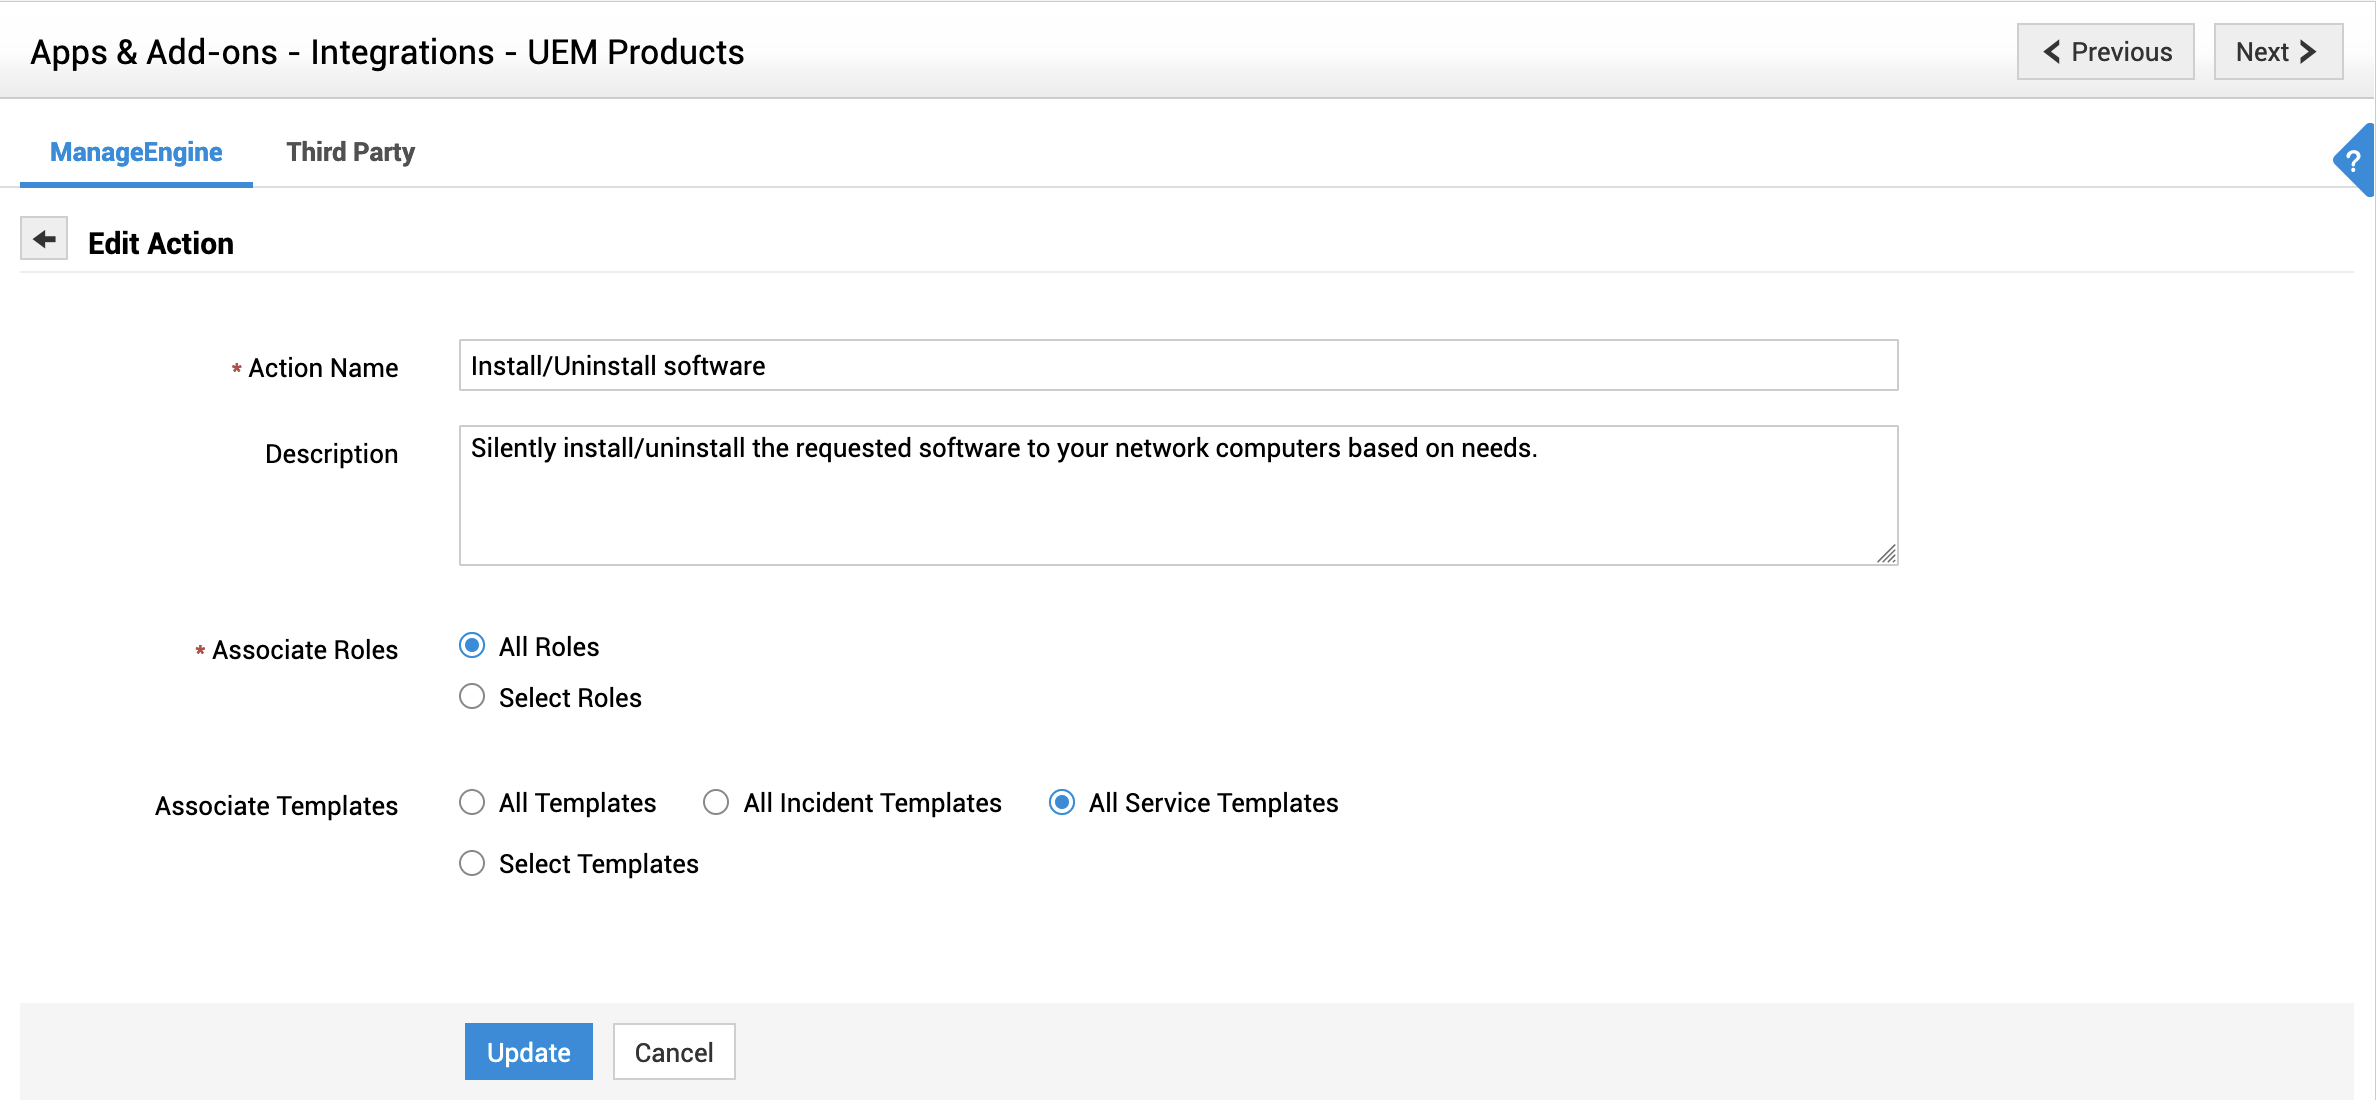Image resolution: width=2376 pixels, height=1100 pixels.
Task: Select All Service Templates radio button
Action: [x=1062, y=802]
